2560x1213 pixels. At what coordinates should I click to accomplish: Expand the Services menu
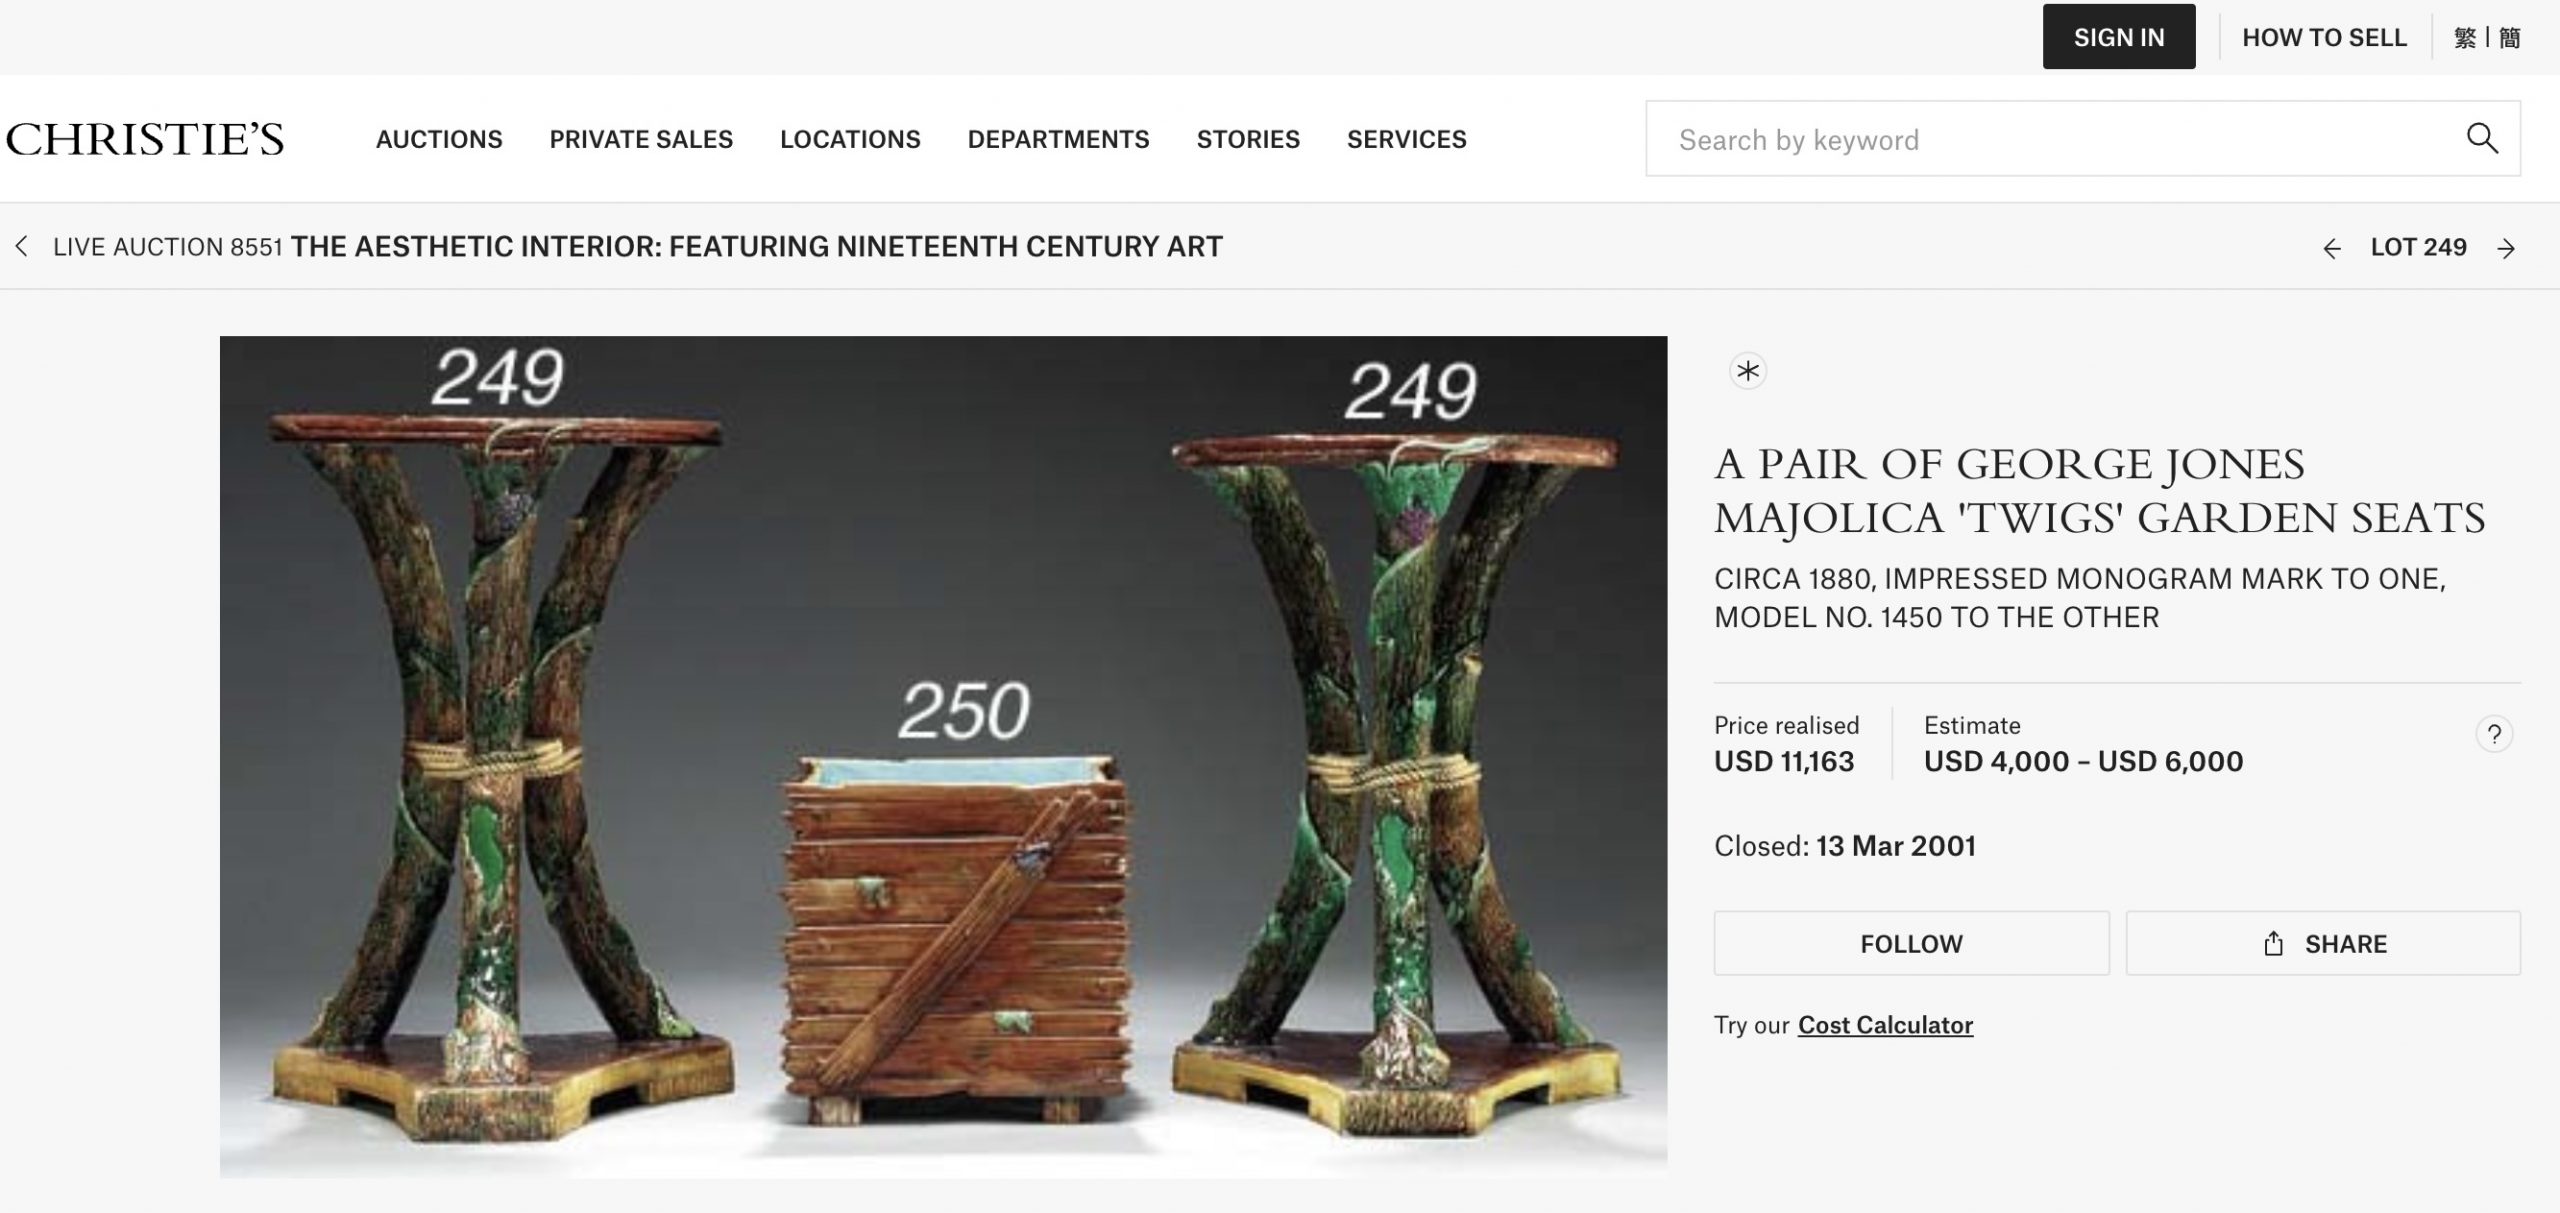pyautogui.click(x=1406, y=139)
